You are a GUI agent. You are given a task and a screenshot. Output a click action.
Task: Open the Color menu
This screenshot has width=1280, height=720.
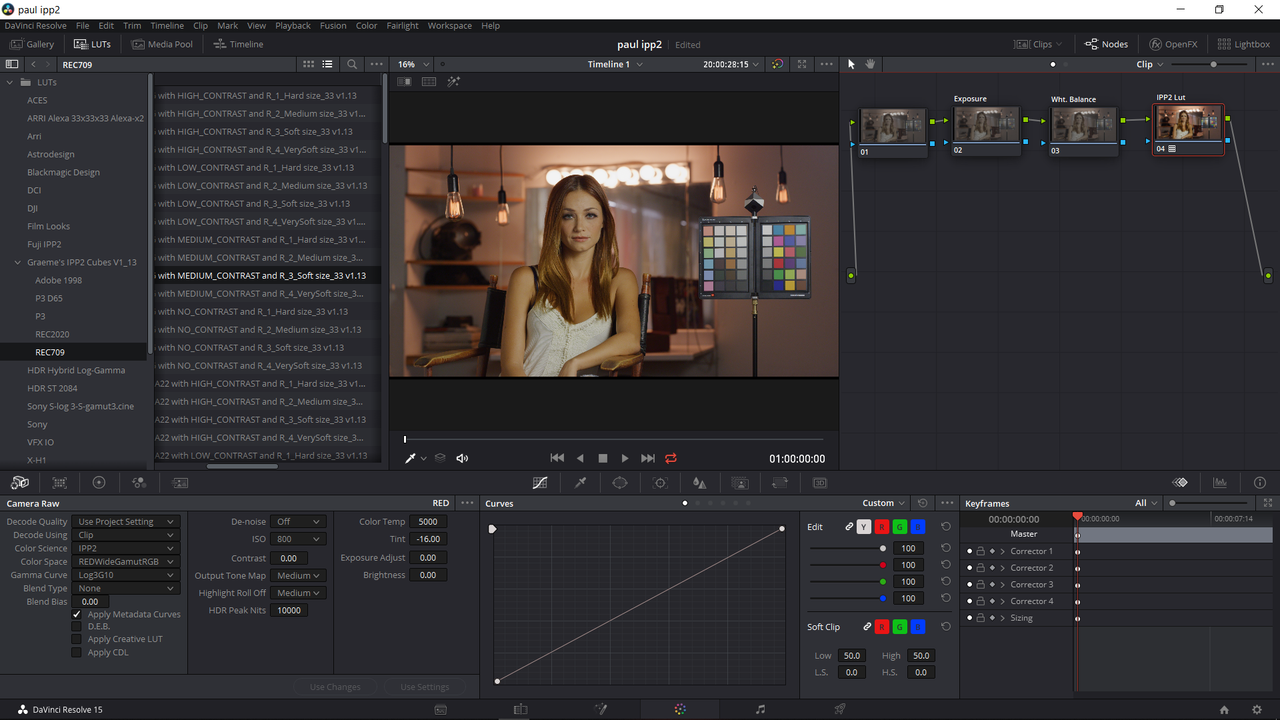[x=367, y=26]
